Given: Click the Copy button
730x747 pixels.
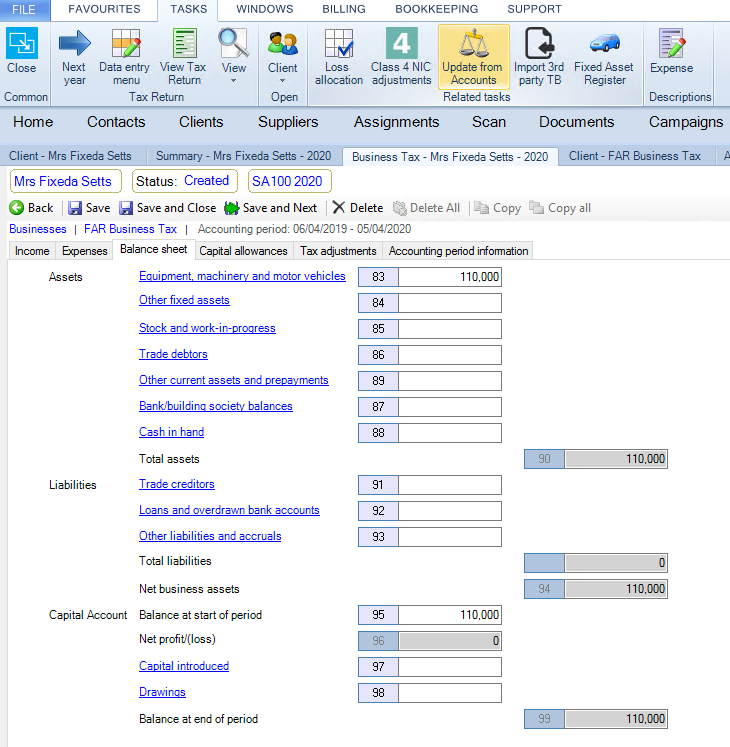Looking at the screenshot, I should click(x=497, y=208).
